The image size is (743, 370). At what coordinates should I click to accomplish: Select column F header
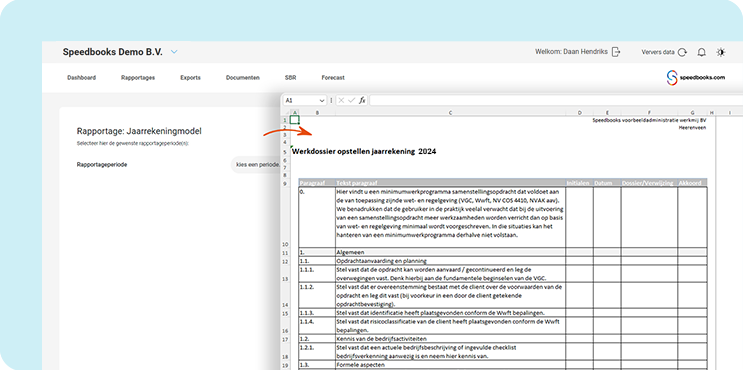[x=649, y=113]
